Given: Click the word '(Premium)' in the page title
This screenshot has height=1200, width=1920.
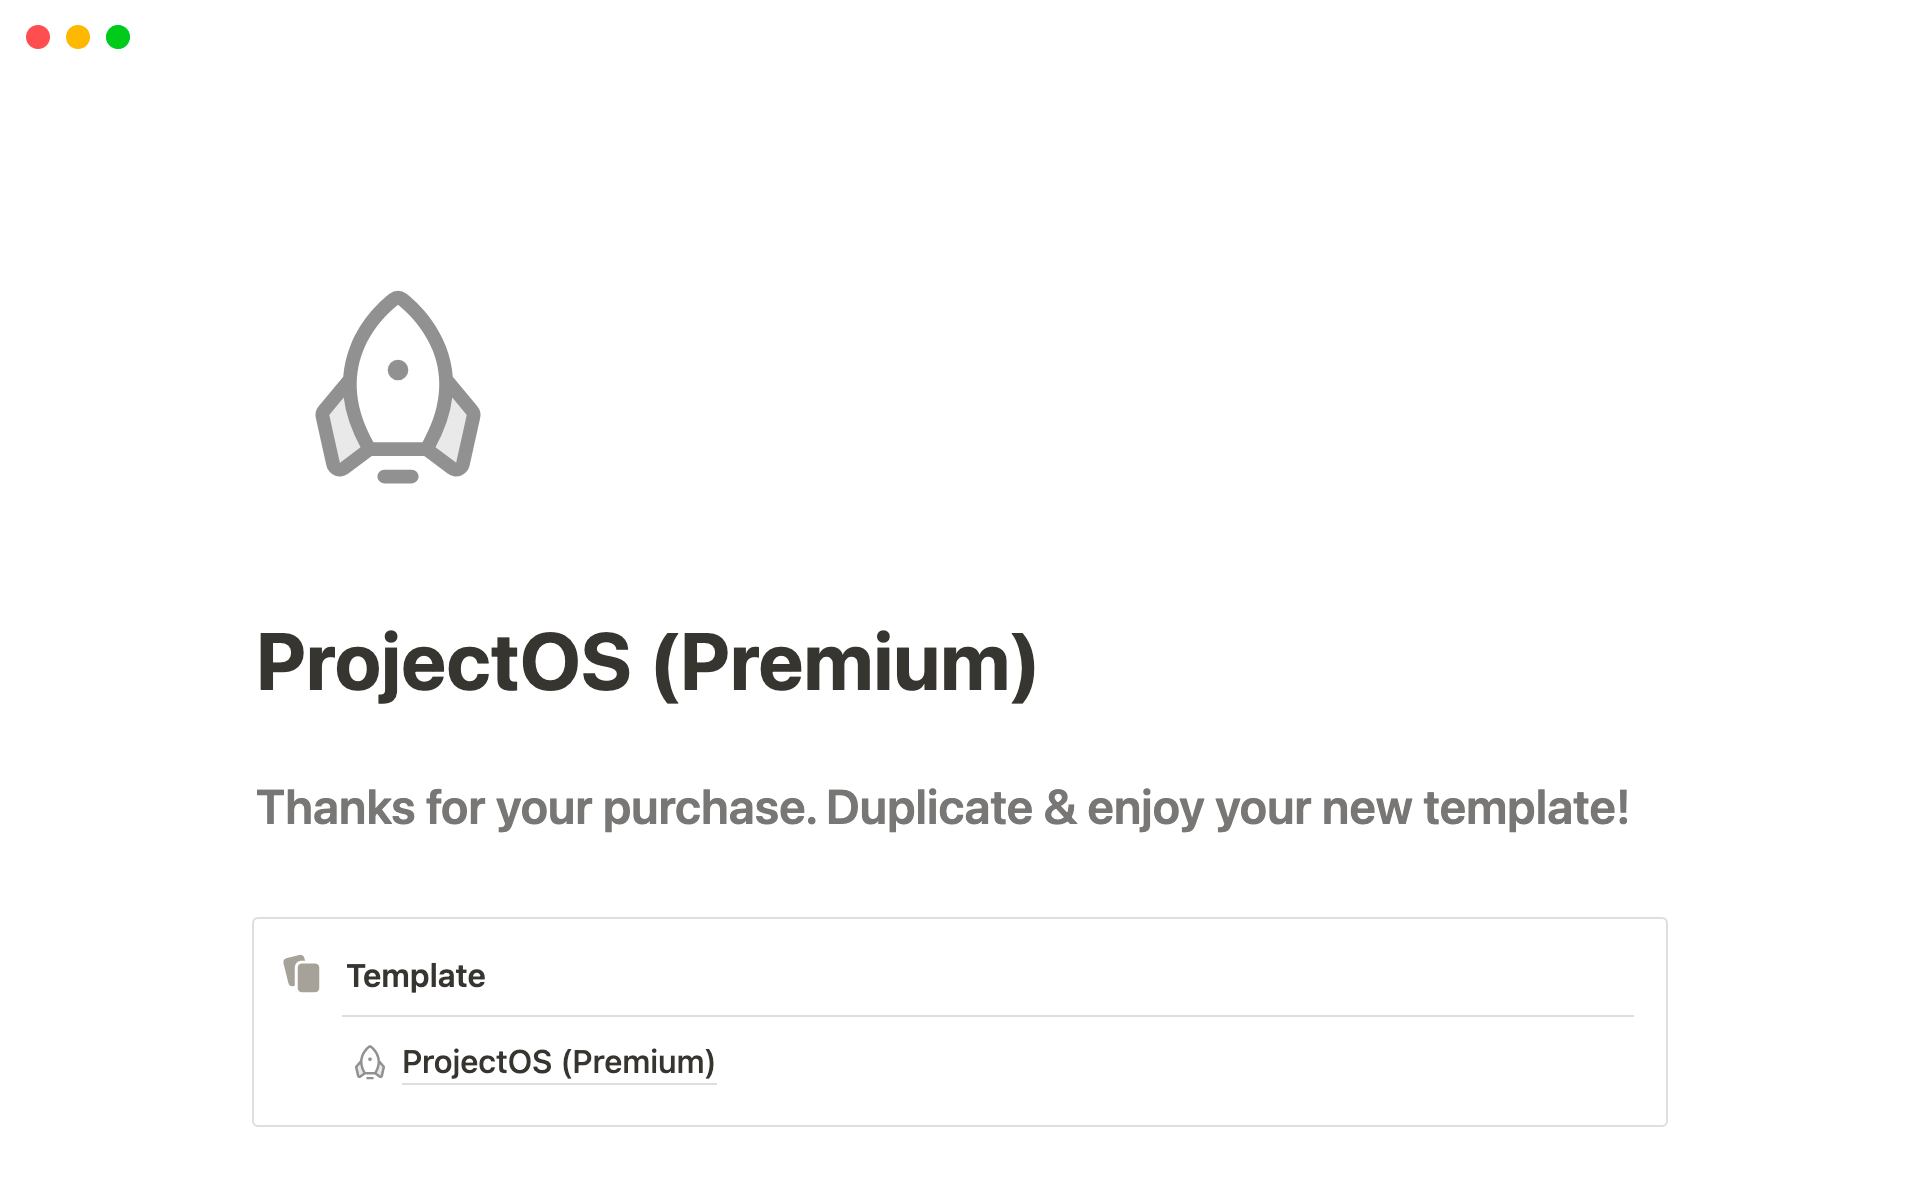Looking at the screenshot, I should 845,663.
